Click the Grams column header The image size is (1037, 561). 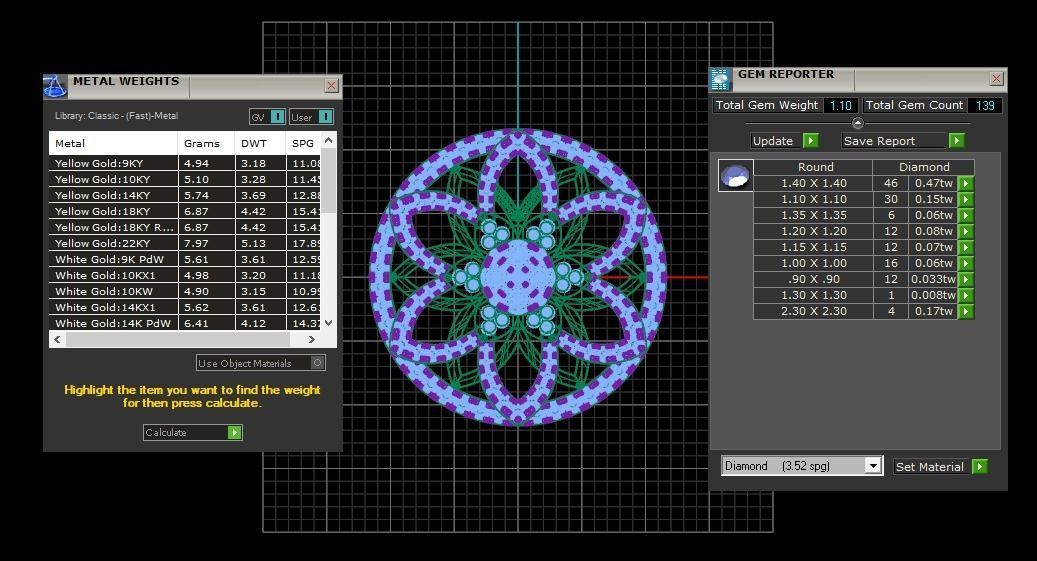pyautogui.click(x=206, y=144)
